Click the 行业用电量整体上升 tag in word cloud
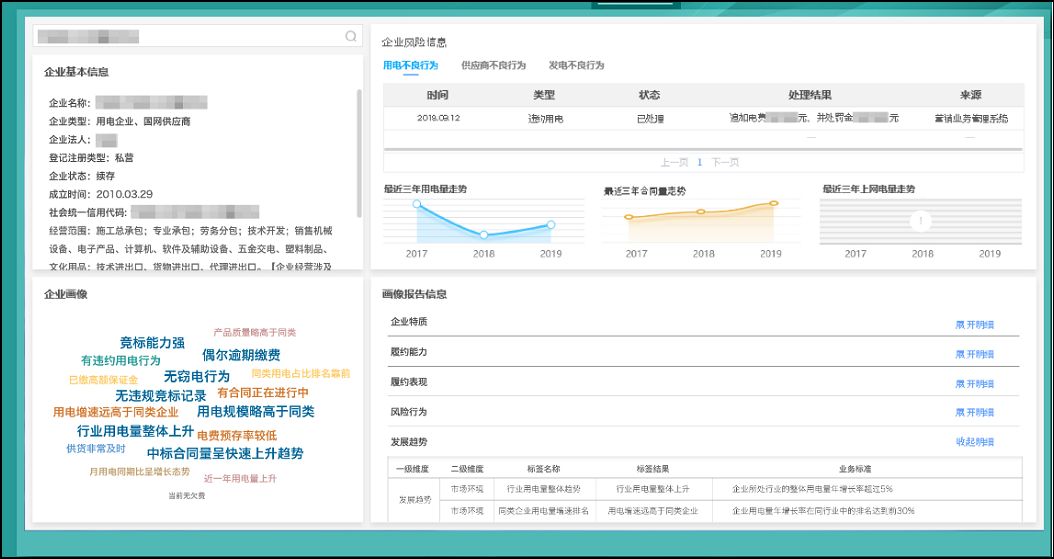 click(136, 431)
